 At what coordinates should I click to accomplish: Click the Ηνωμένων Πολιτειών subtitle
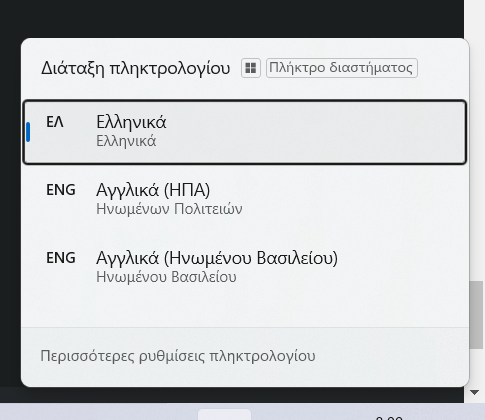click(169, 209)
